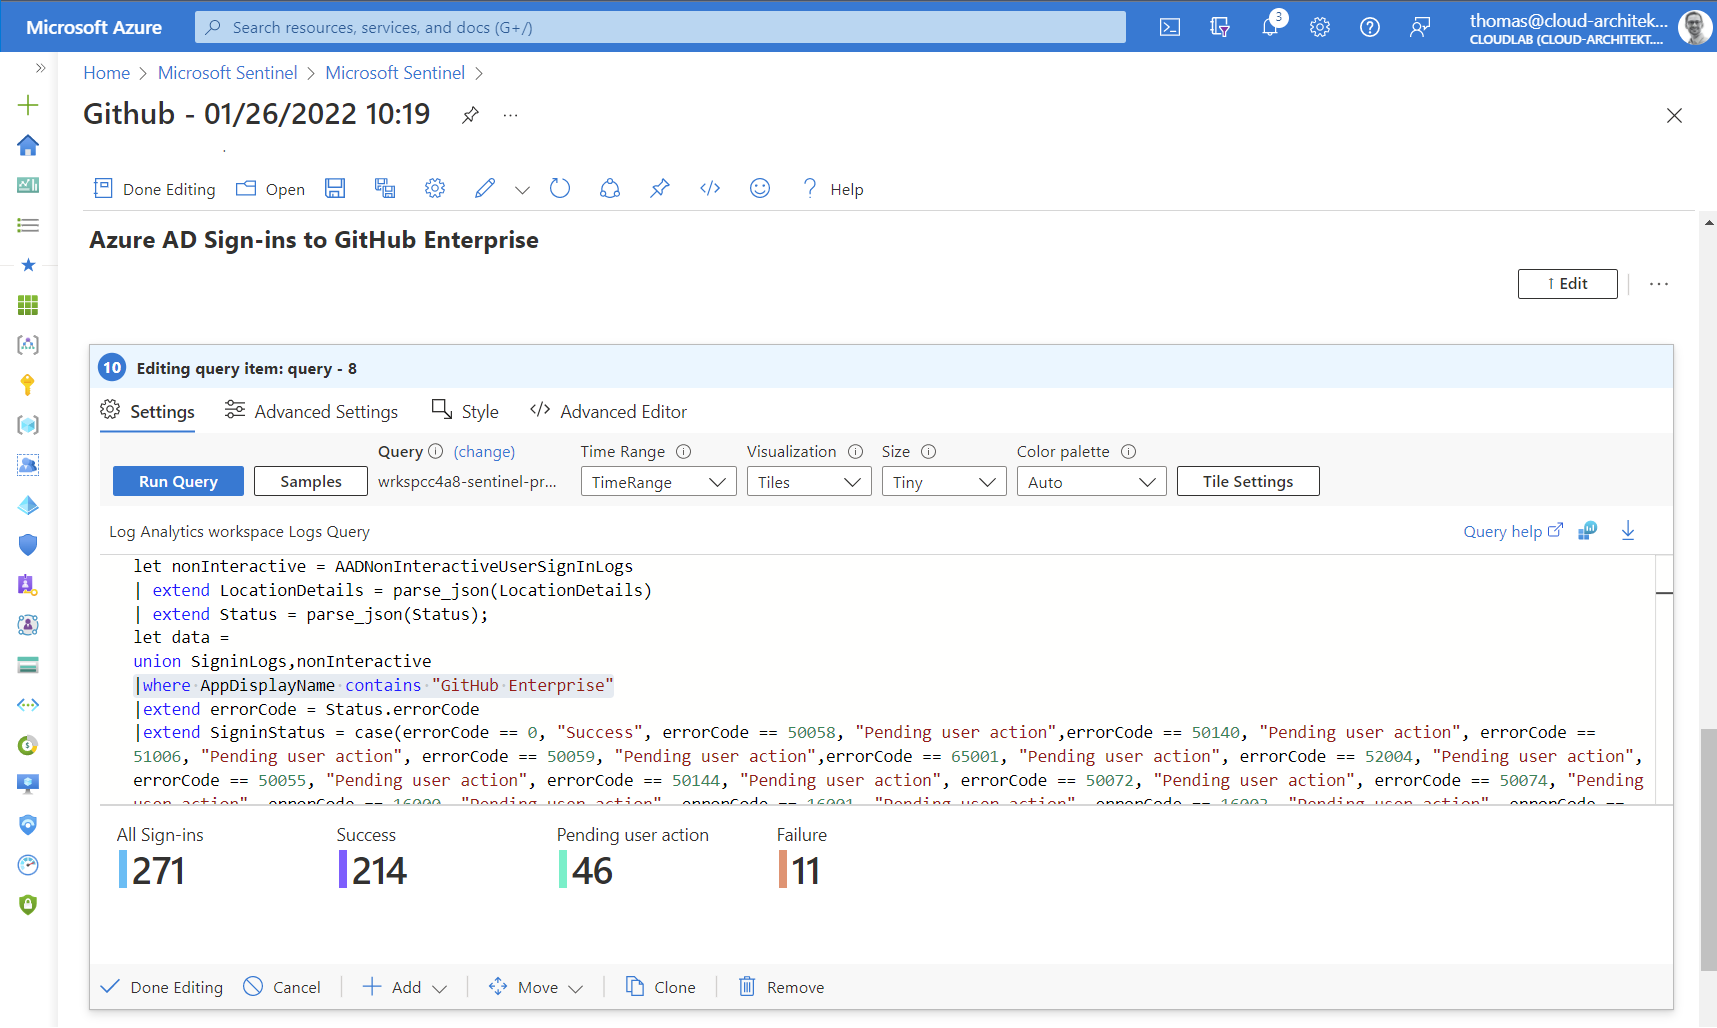Open the Color palette dropdown showing Auto
Viewport: 1717px width, 1028px height.
(x=1091, y=482)
